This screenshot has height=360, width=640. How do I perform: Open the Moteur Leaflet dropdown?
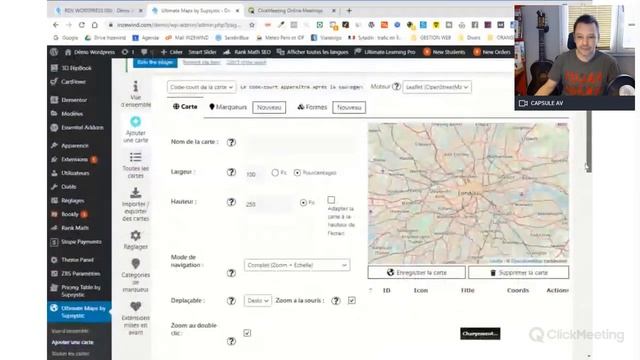[x=437, y=87]
